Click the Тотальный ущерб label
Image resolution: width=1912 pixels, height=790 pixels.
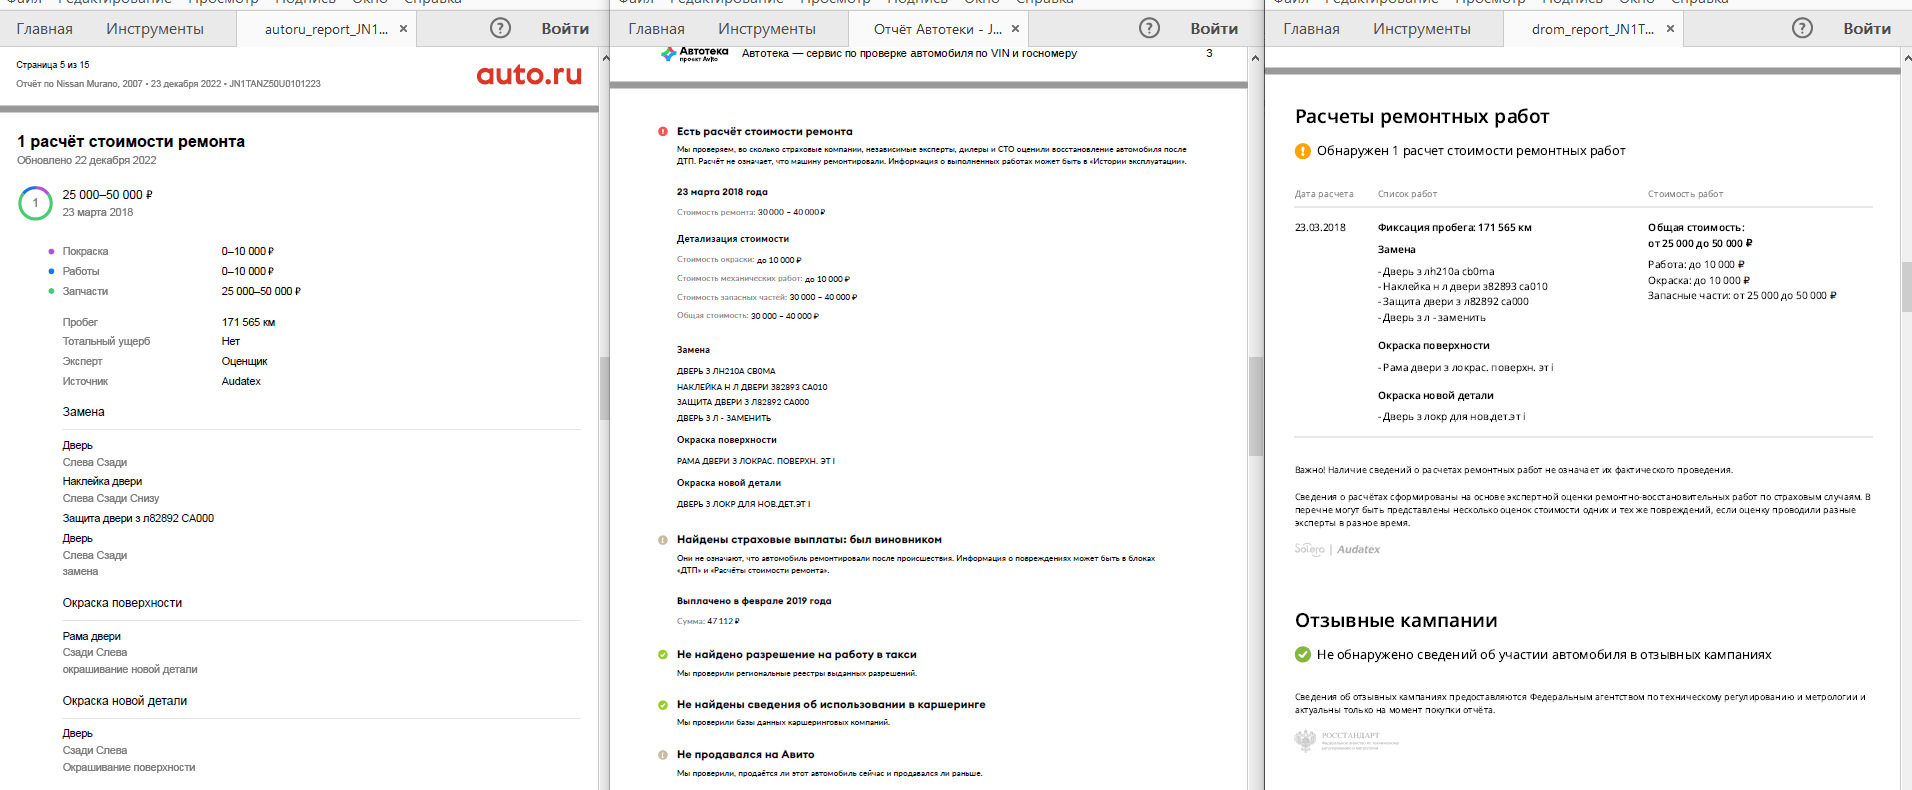(106, 341)
